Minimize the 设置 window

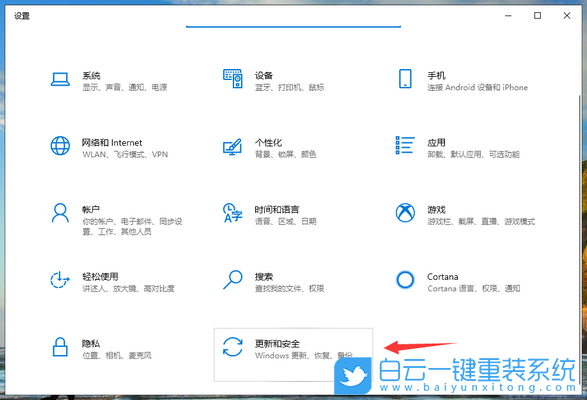[508, 15]
